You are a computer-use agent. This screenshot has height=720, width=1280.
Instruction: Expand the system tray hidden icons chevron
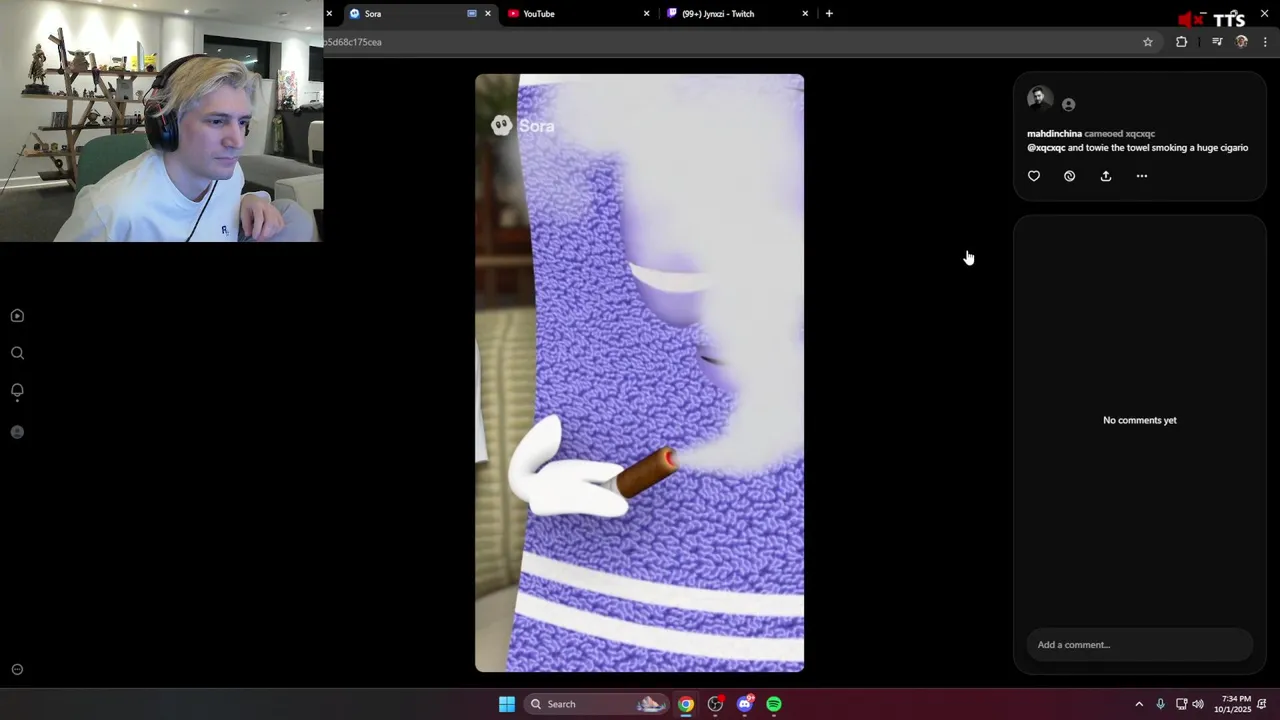click(x=1138, y=704)
